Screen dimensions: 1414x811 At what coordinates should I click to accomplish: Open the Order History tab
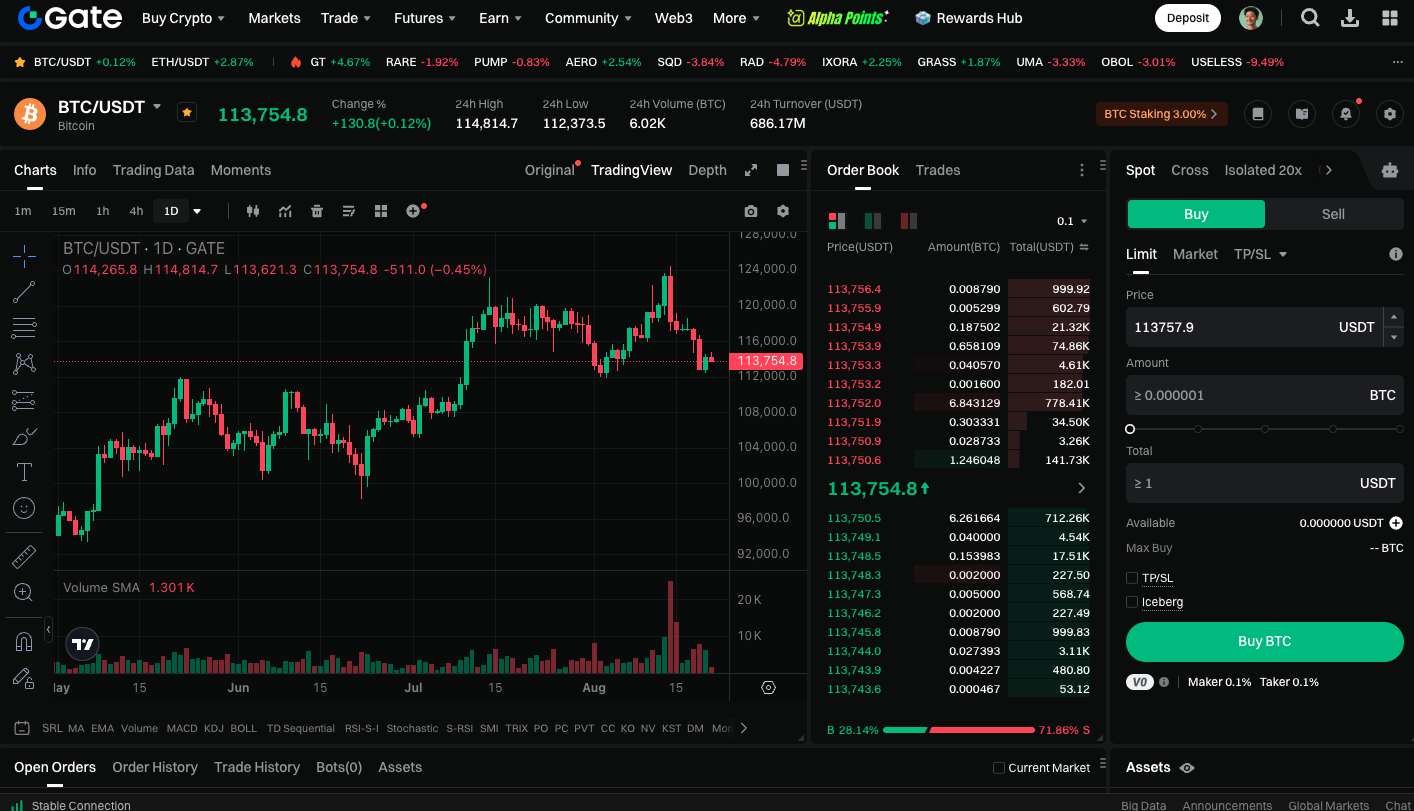coord(155,767)
